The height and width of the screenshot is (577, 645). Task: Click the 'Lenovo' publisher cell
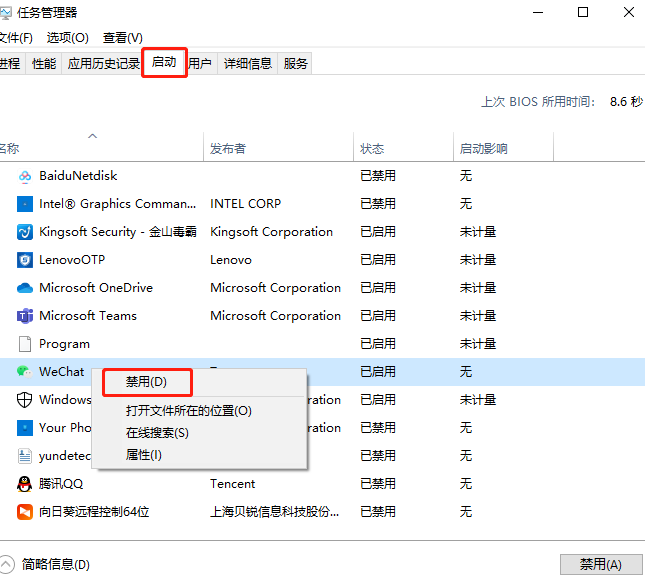(x=231, y=260)
